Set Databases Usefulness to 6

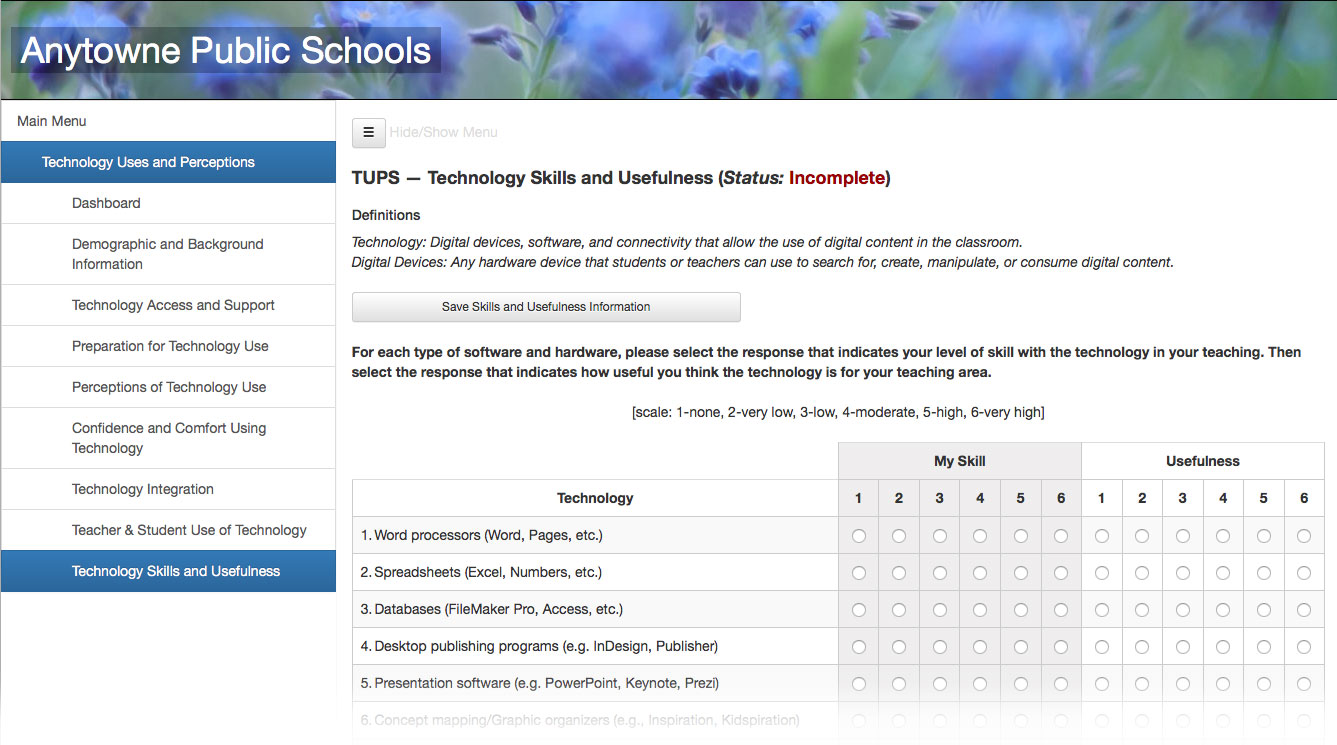pyautogui.click(x=1303, y=610)
